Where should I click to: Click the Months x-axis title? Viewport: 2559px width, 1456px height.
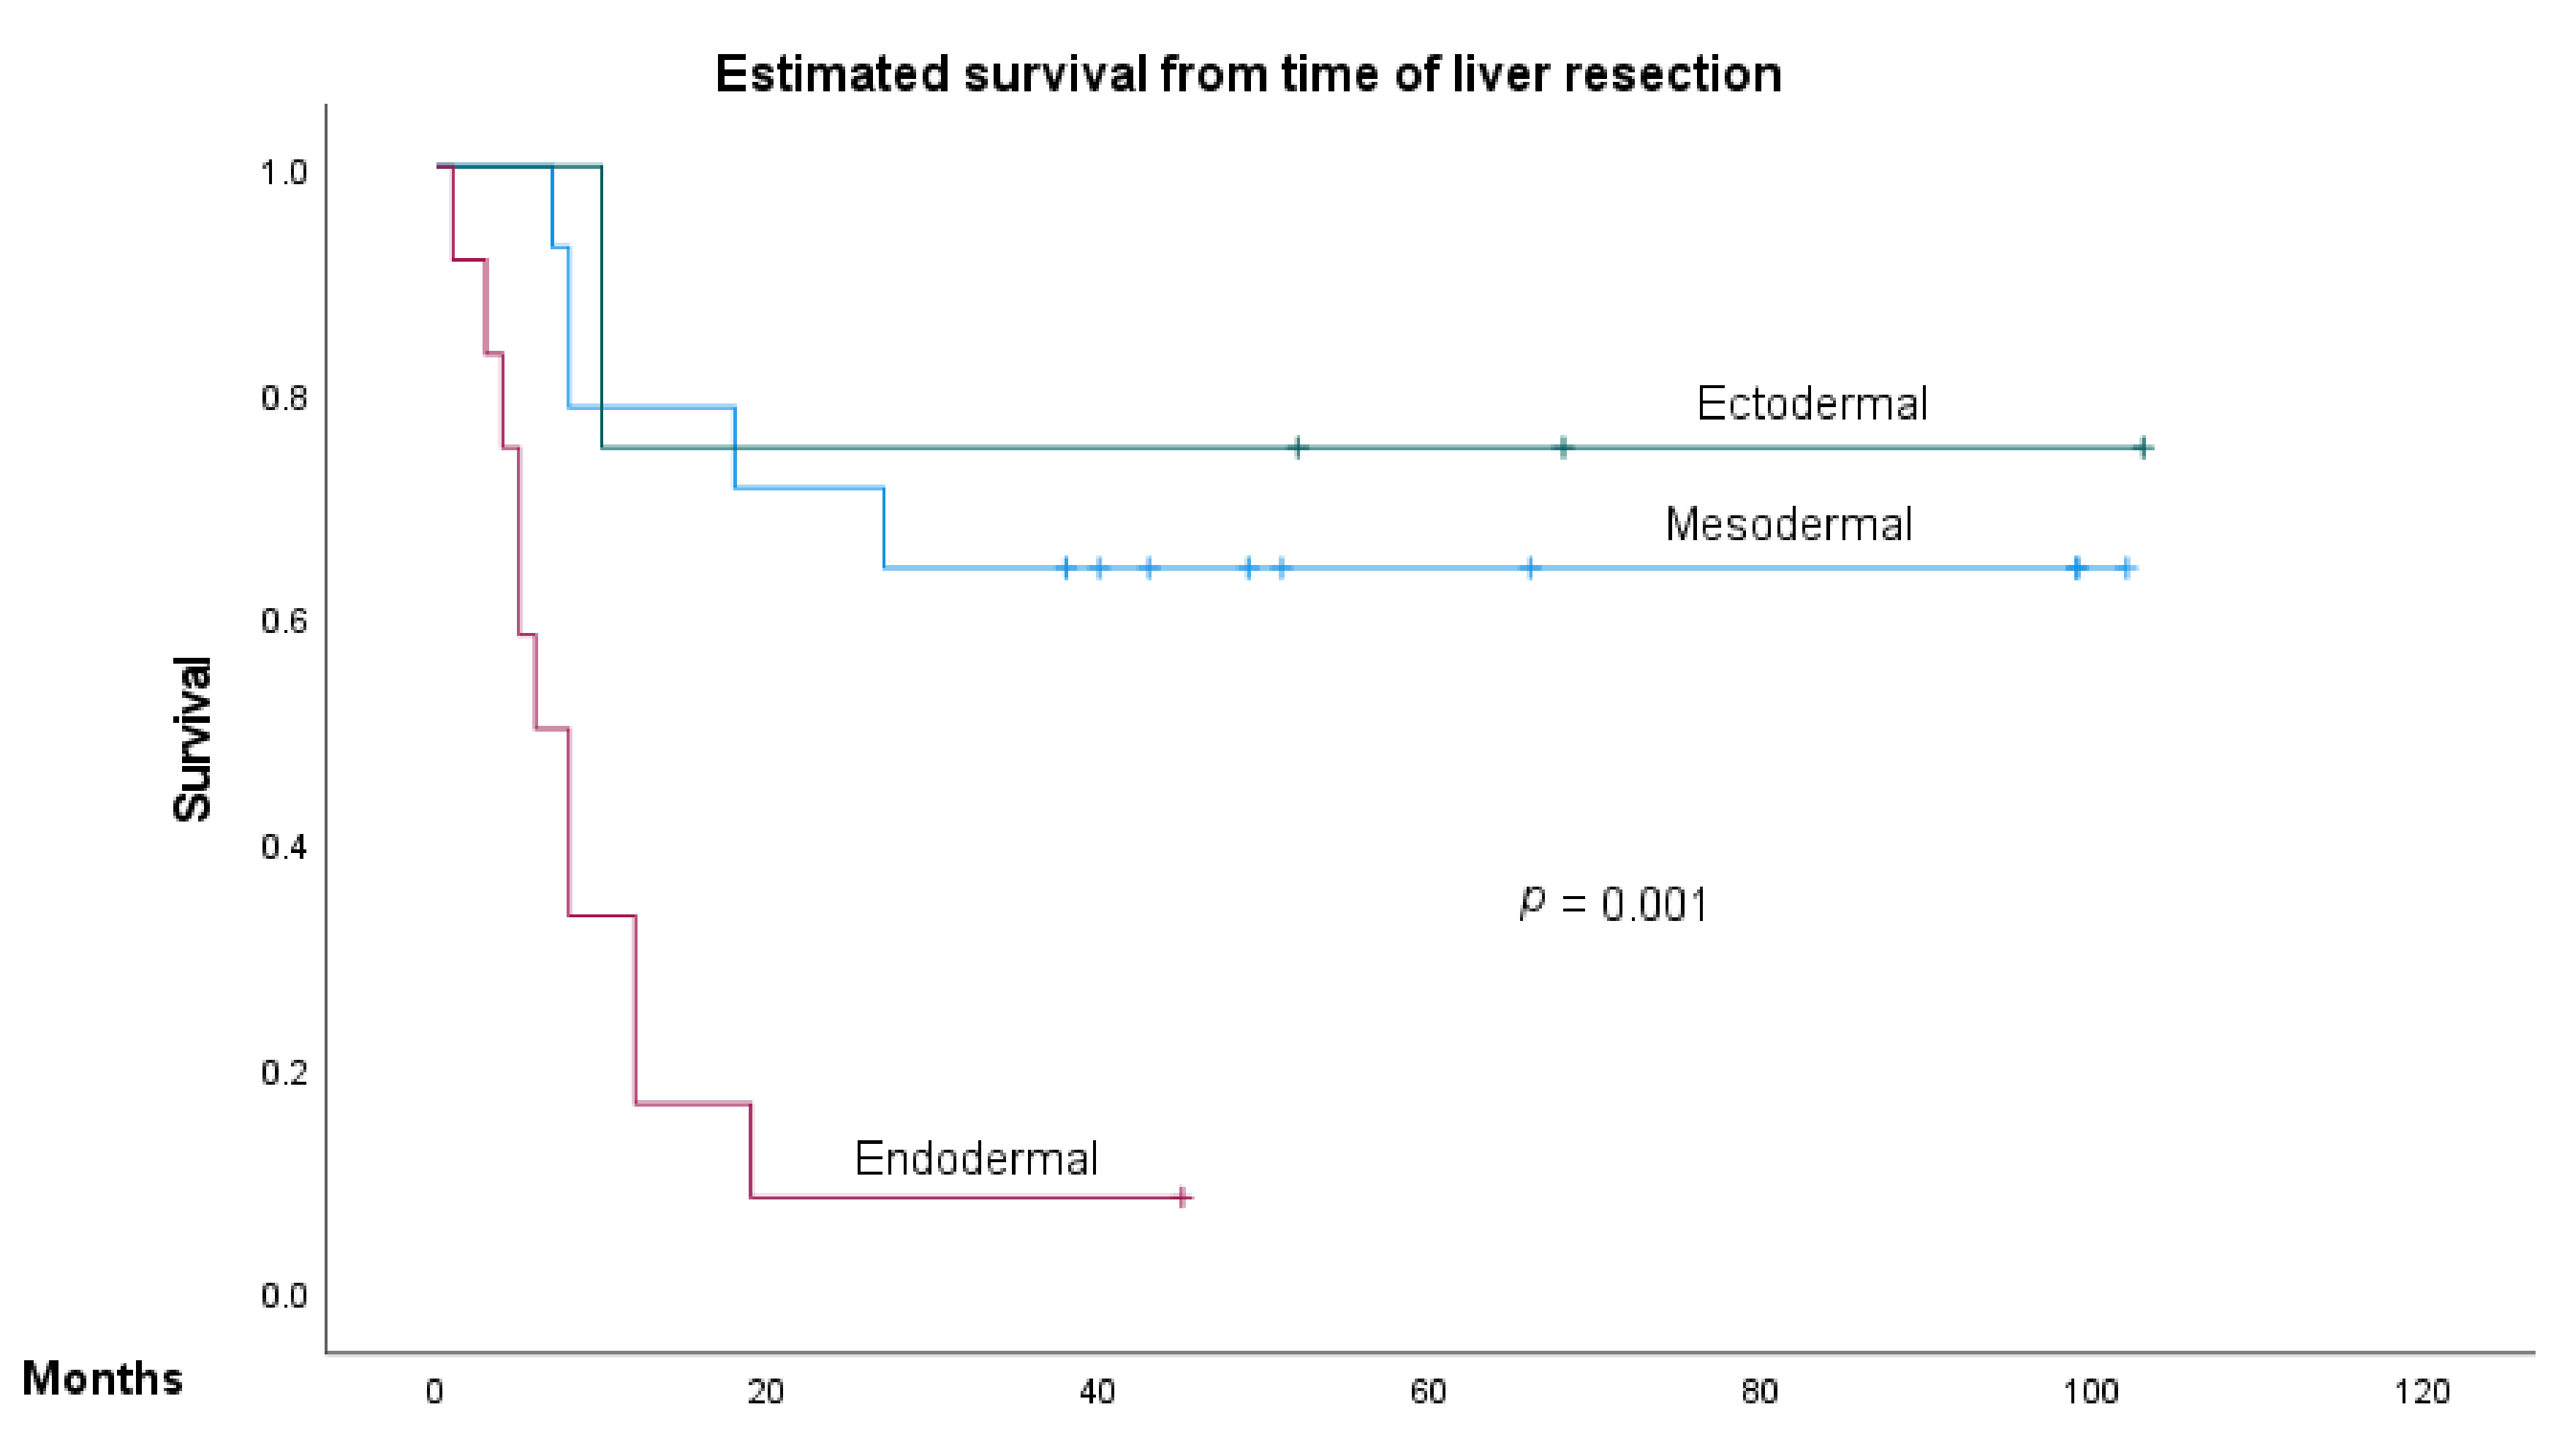click(102, 1379)
